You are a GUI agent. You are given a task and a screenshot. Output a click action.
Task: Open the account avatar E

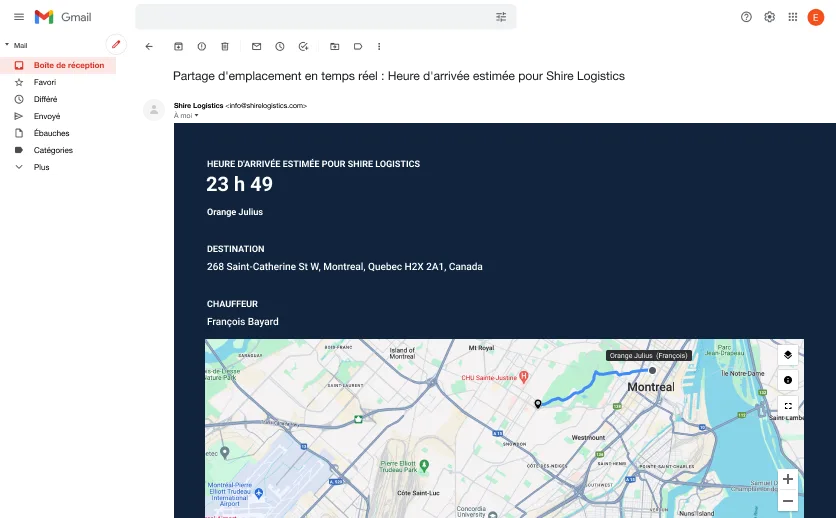(x=816, y=17)
